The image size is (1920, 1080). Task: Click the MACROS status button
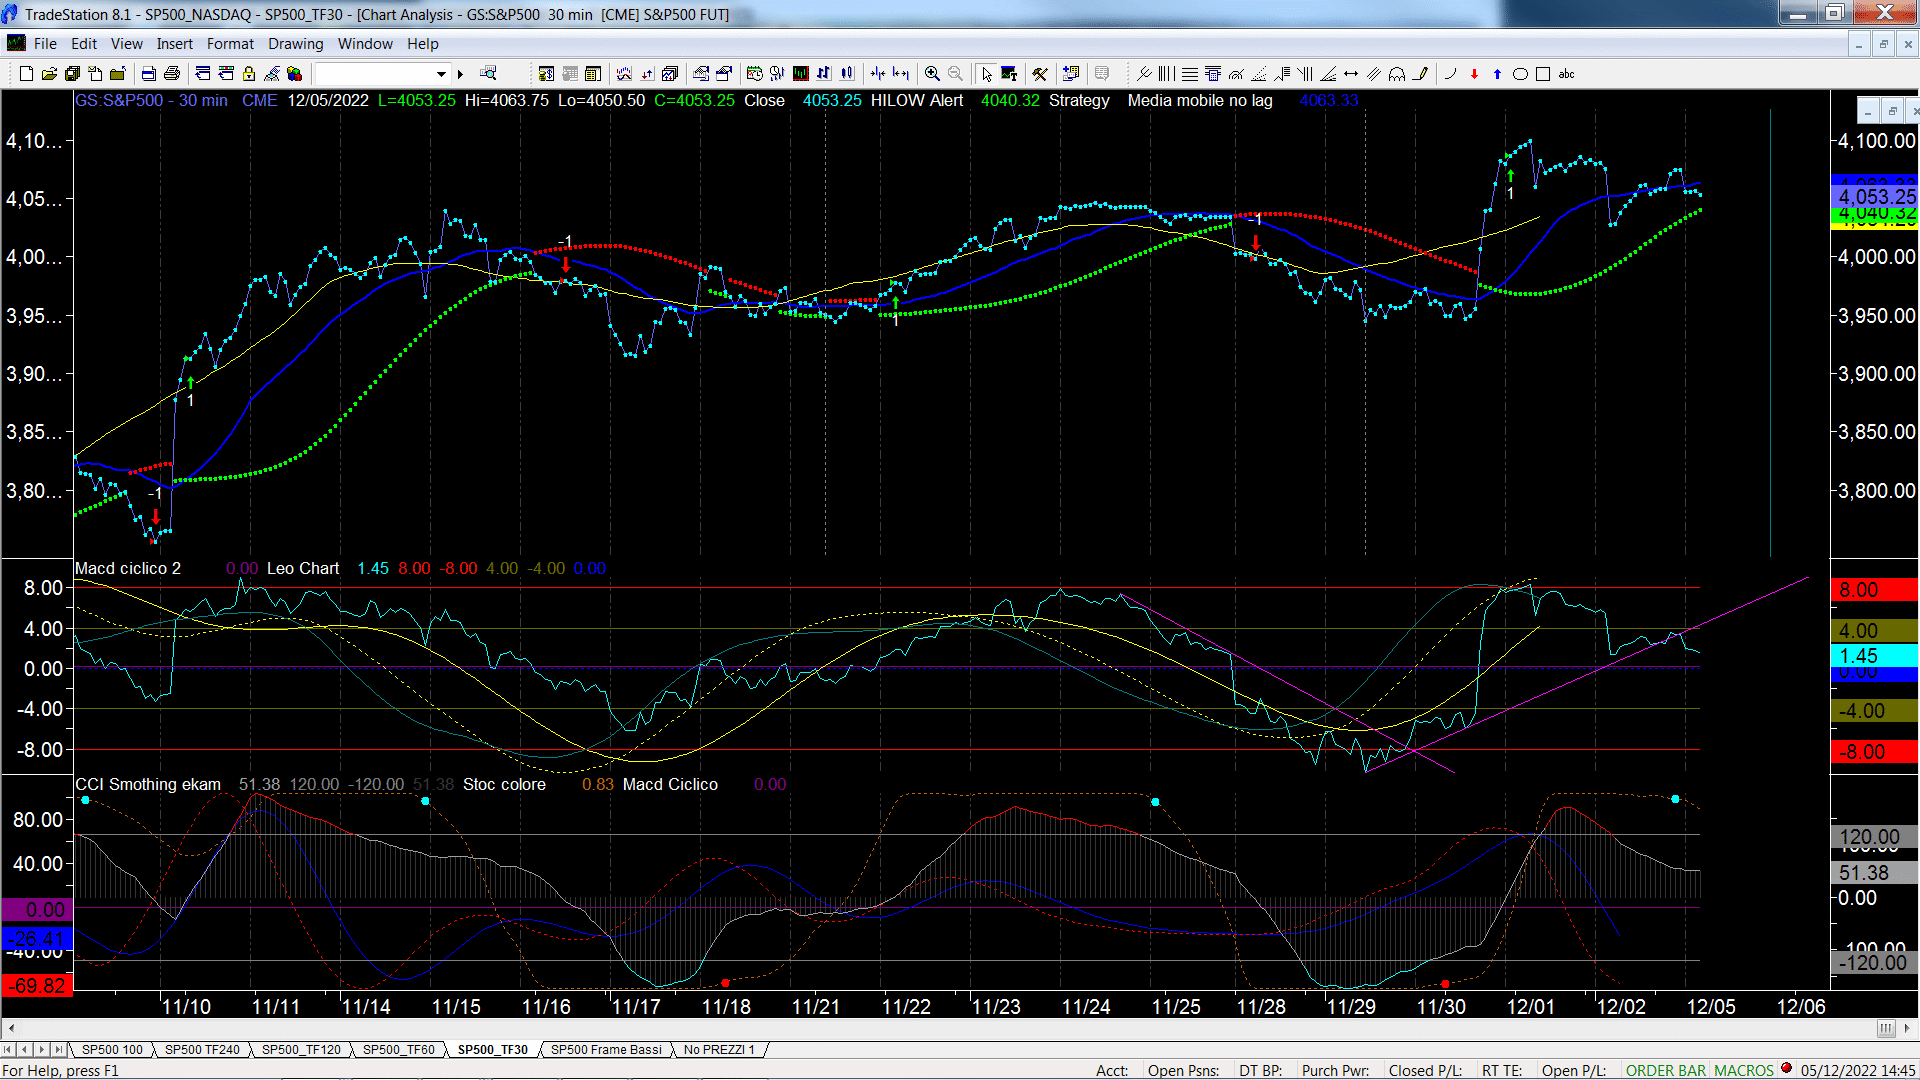click(1743, 1070)
